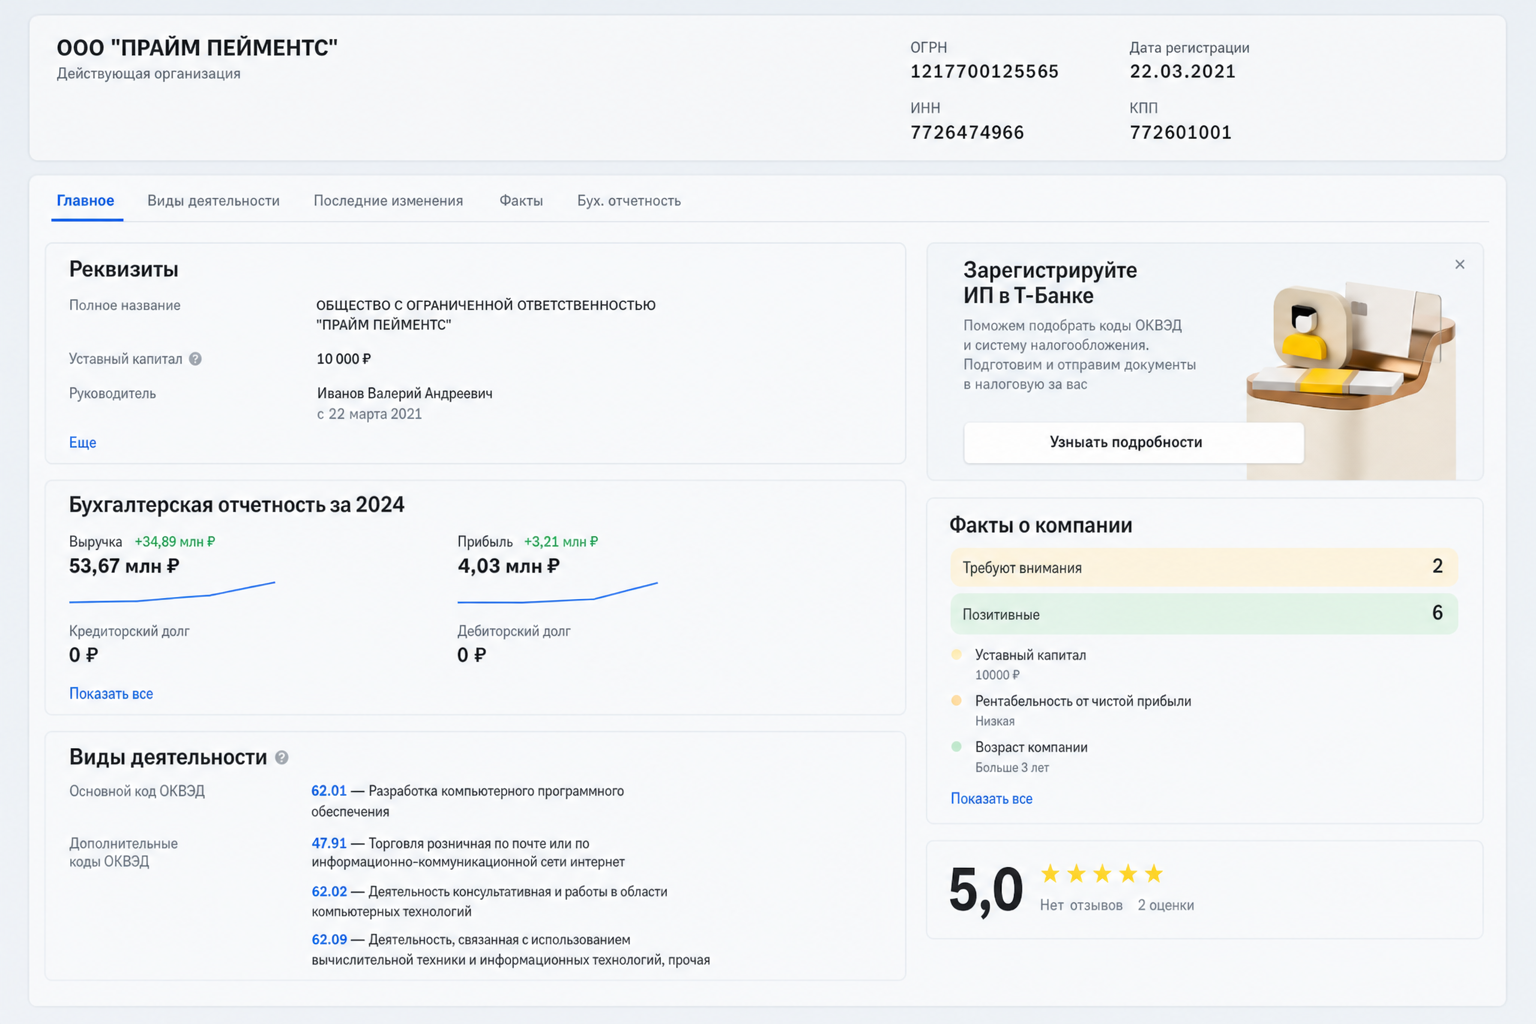Screen dimensions: 1536x1024
Task: Click the yellow dot beside Уставный капитал fact
Action: click(956, 655)
